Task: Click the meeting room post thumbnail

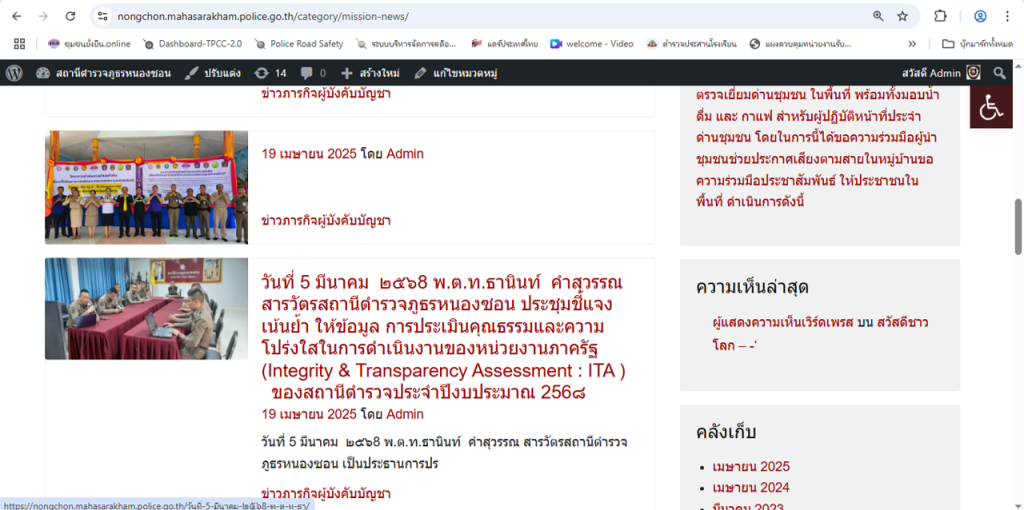Action: point(146,309)
